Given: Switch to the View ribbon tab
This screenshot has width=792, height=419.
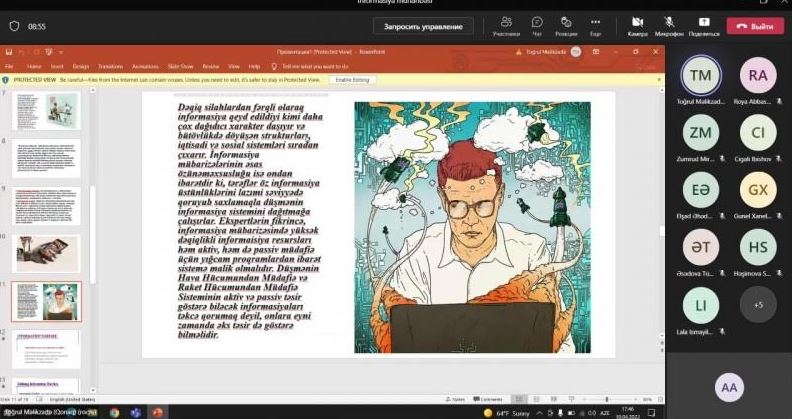Looking at the screenshot, I should point(233,67).
